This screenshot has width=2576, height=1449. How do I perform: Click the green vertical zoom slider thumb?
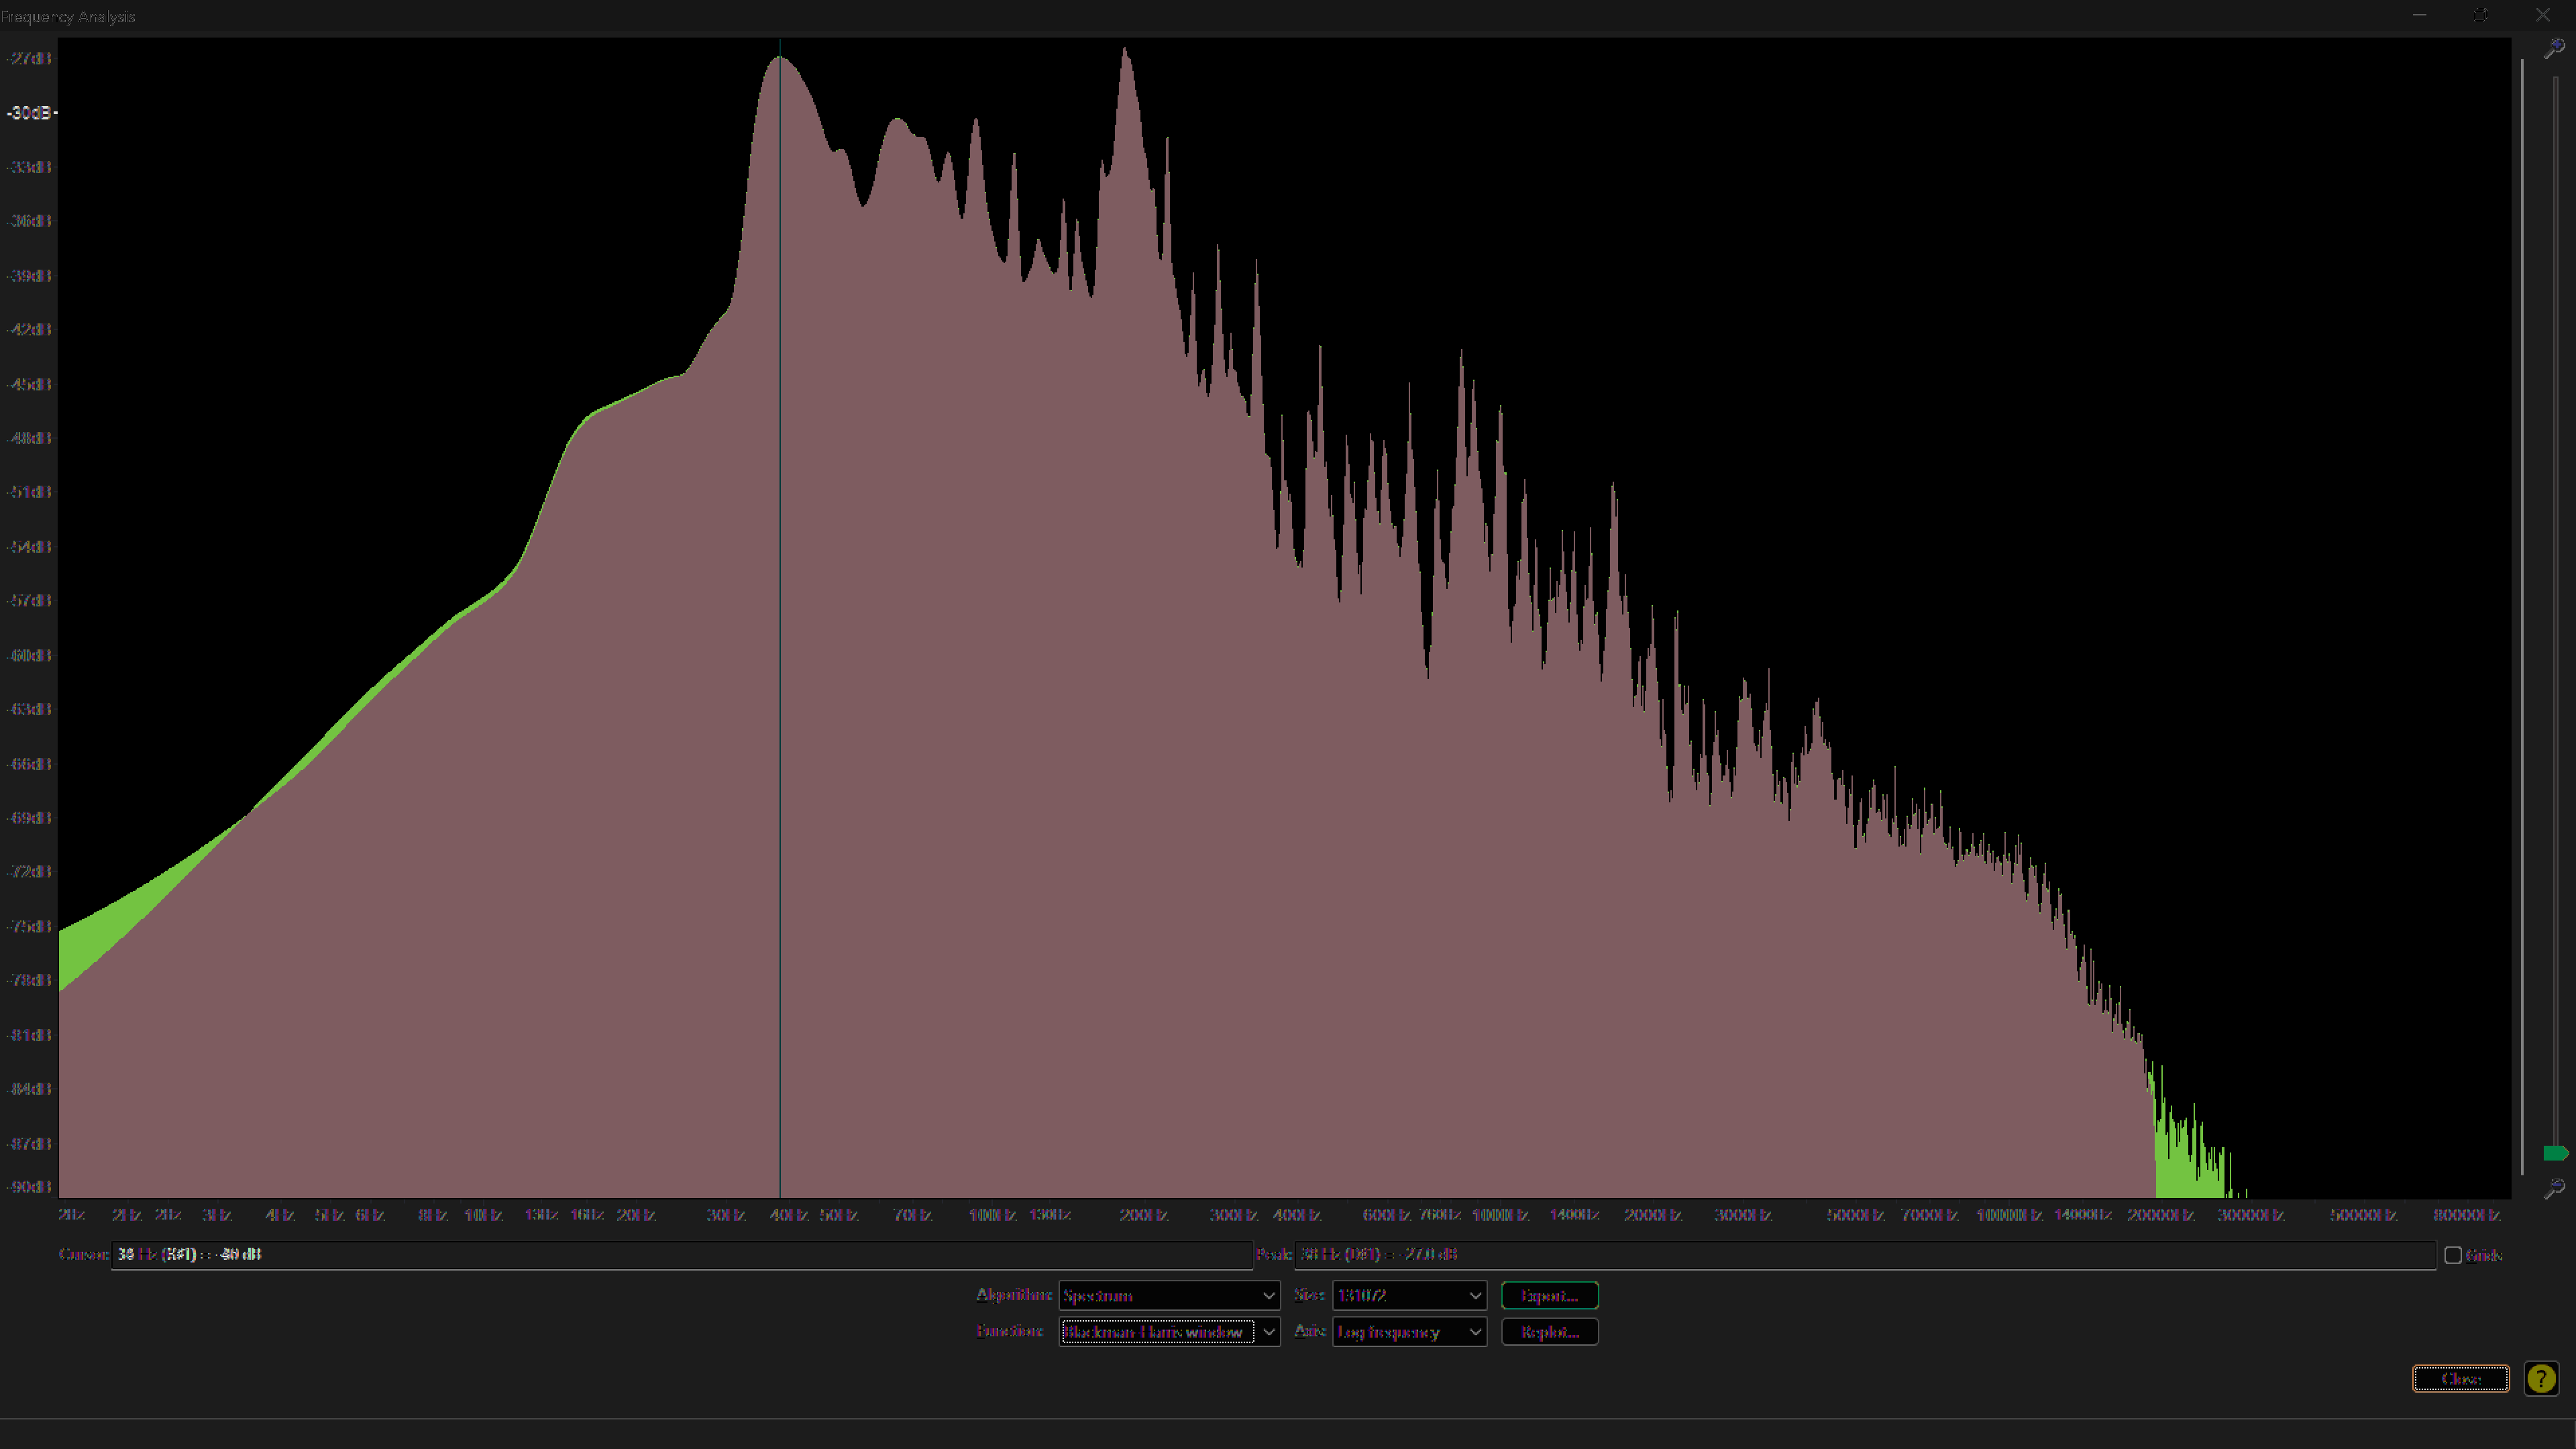(2555, 1153)
